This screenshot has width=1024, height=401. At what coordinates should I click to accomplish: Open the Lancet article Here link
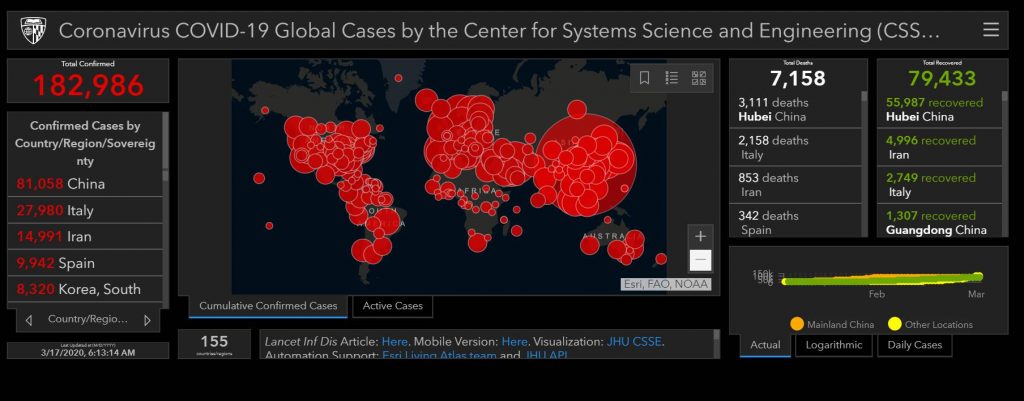coord(394,342)
